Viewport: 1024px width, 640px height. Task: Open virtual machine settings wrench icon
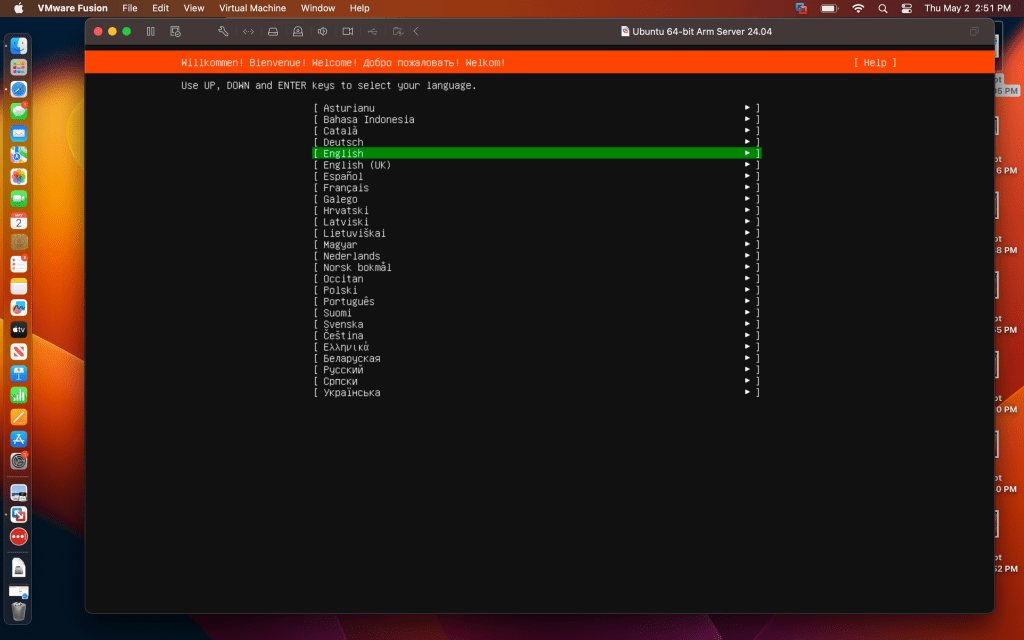click(x=223, y=32)
